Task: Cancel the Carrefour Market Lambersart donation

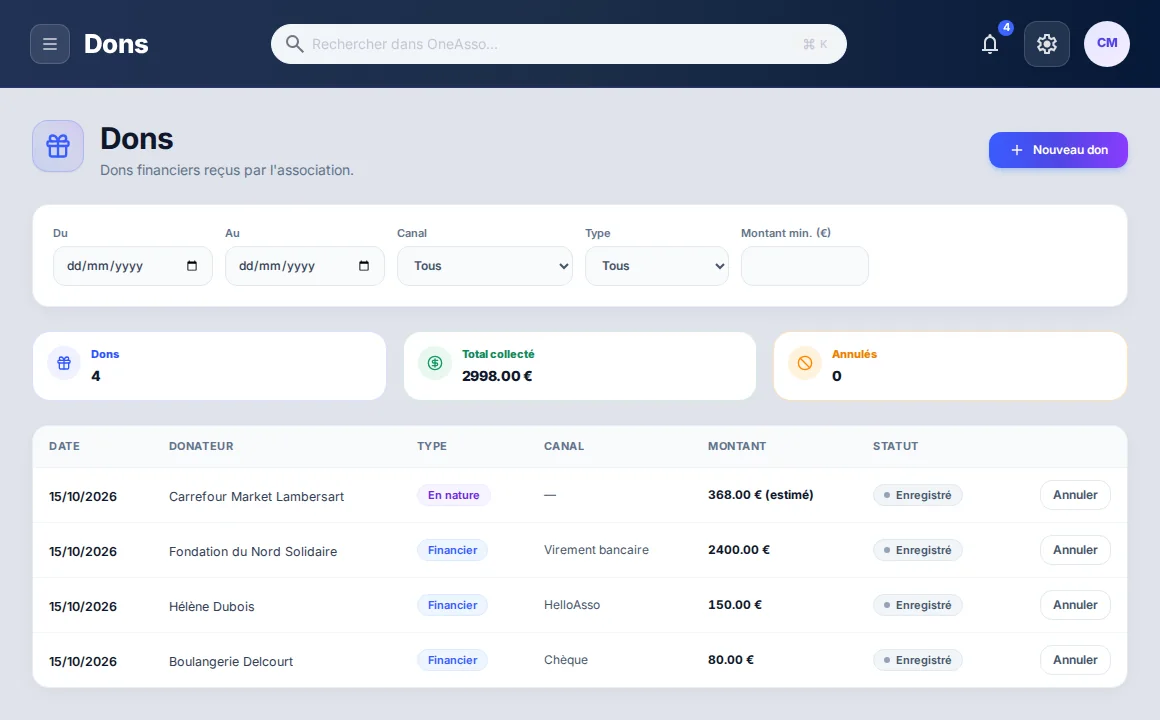Action: 1075,495
